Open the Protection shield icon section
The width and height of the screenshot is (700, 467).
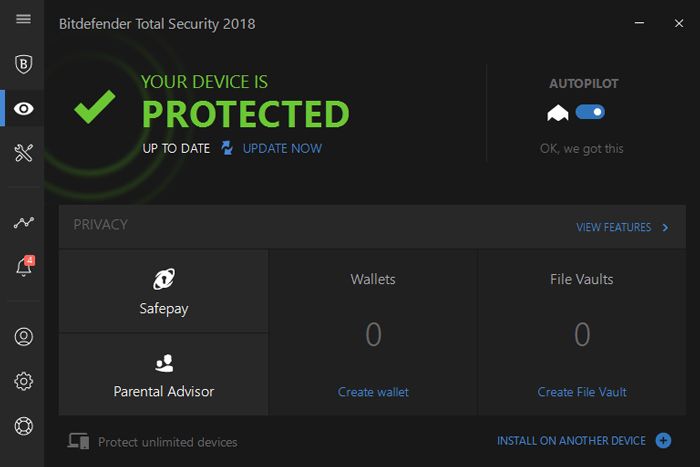click(x=23, y=64)
